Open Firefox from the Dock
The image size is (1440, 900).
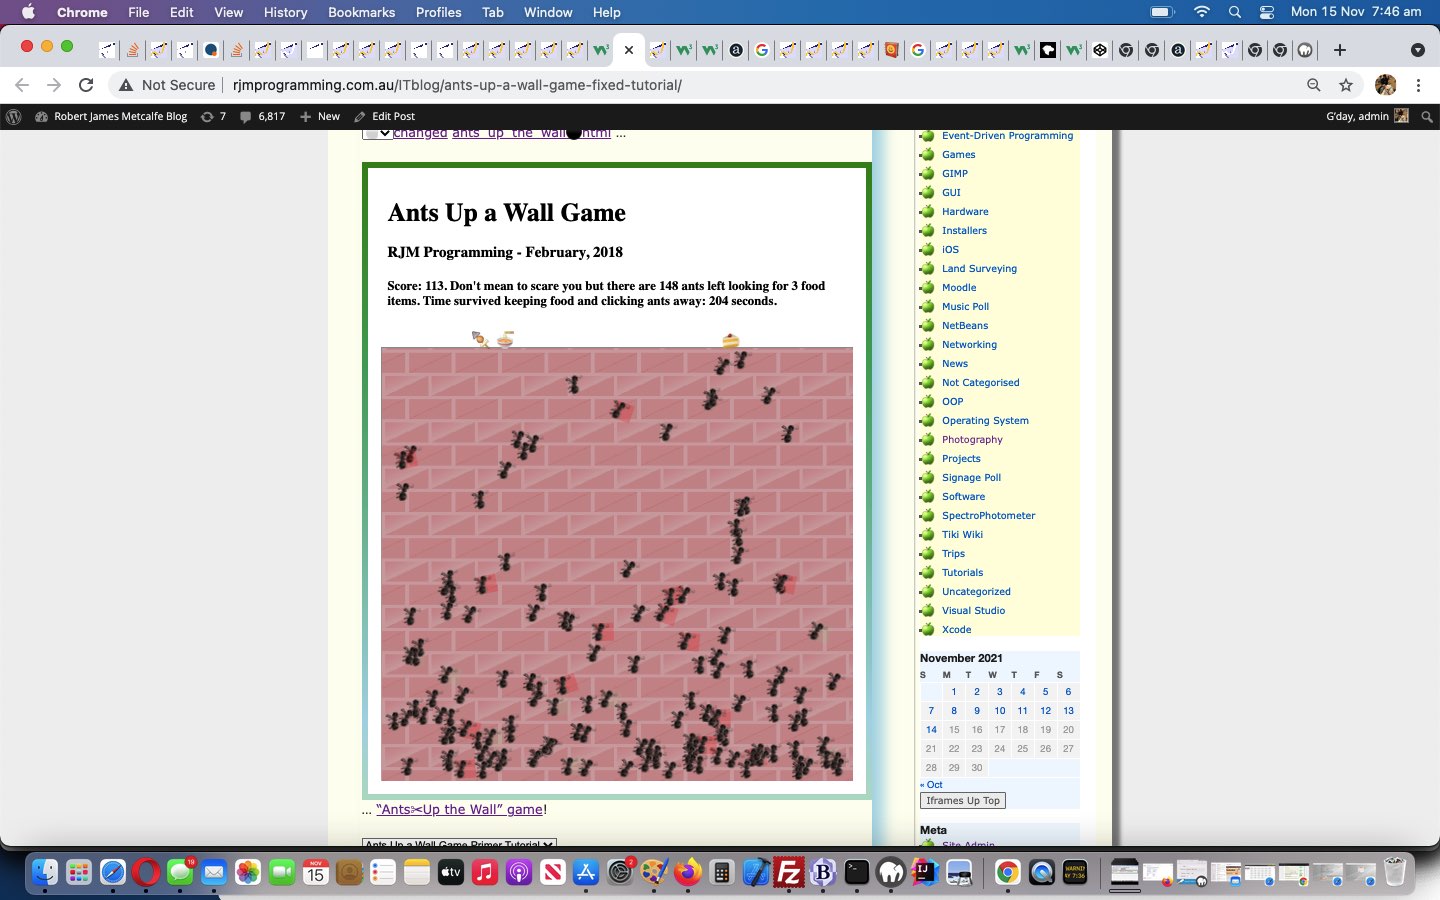point(687,872)
